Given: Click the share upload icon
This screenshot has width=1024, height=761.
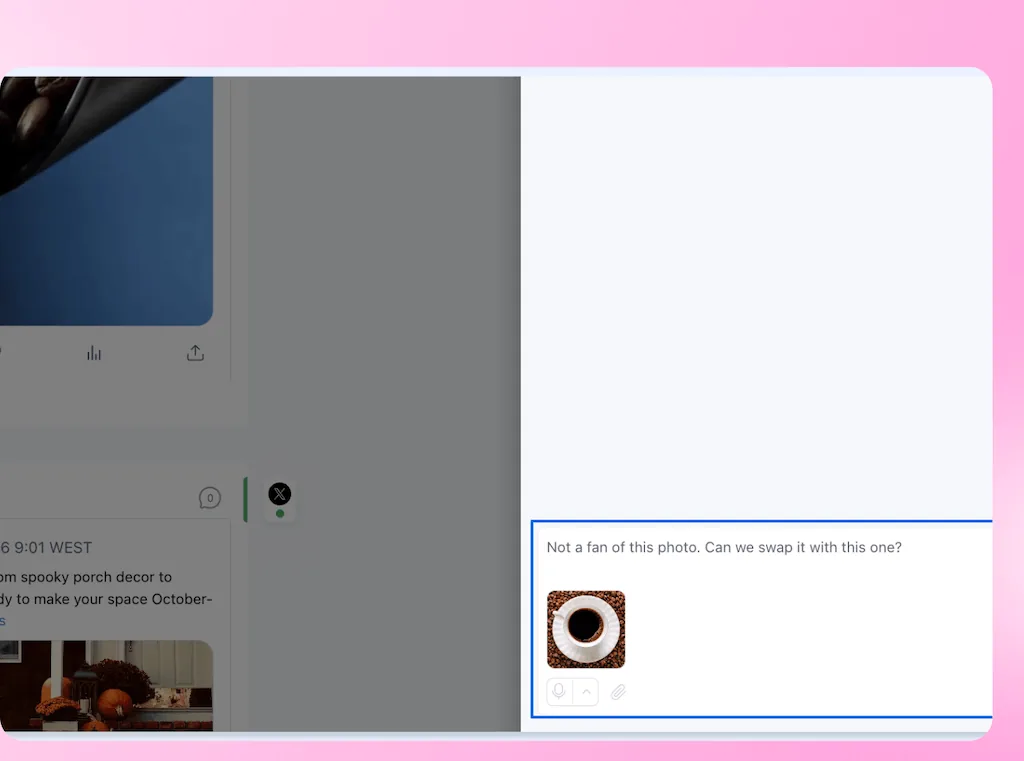Looking at the screenshot, I should tap(195, 353).
